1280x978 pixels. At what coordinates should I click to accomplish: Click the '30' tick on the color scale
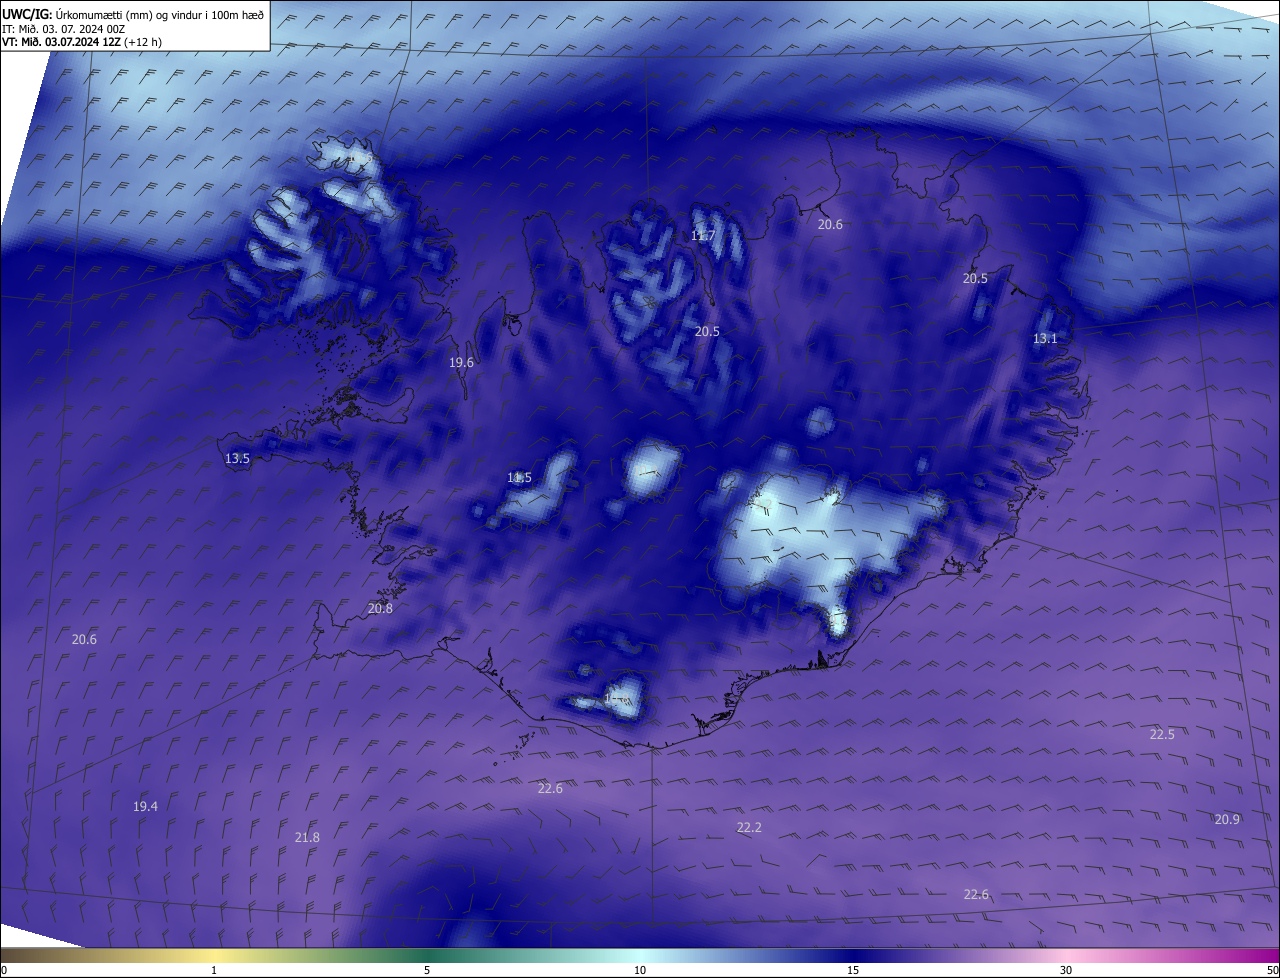[1066, 970]
